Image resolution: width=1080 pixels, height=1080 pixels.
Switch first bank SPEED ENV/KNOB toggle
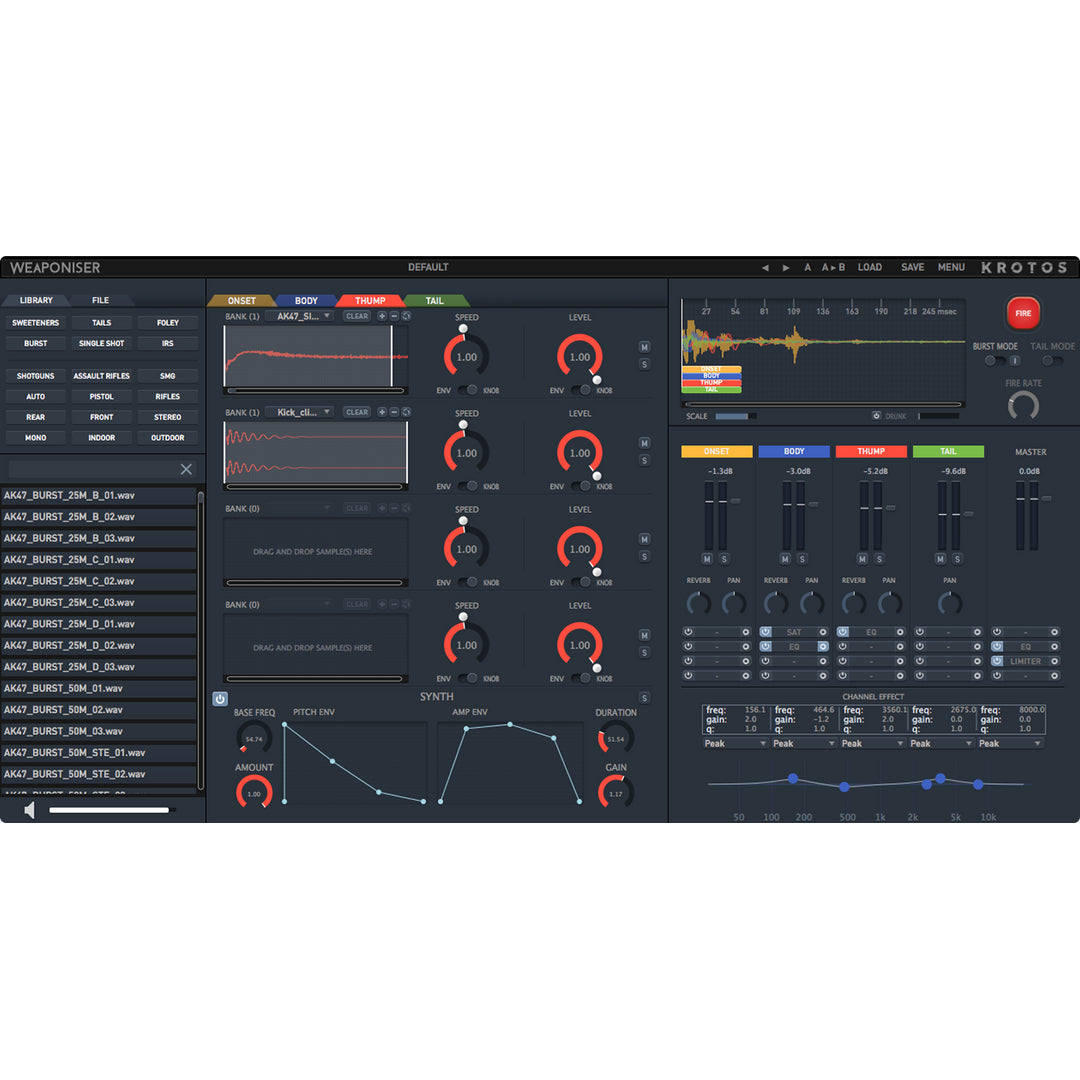pyautogui.click(x=468, y=391)
